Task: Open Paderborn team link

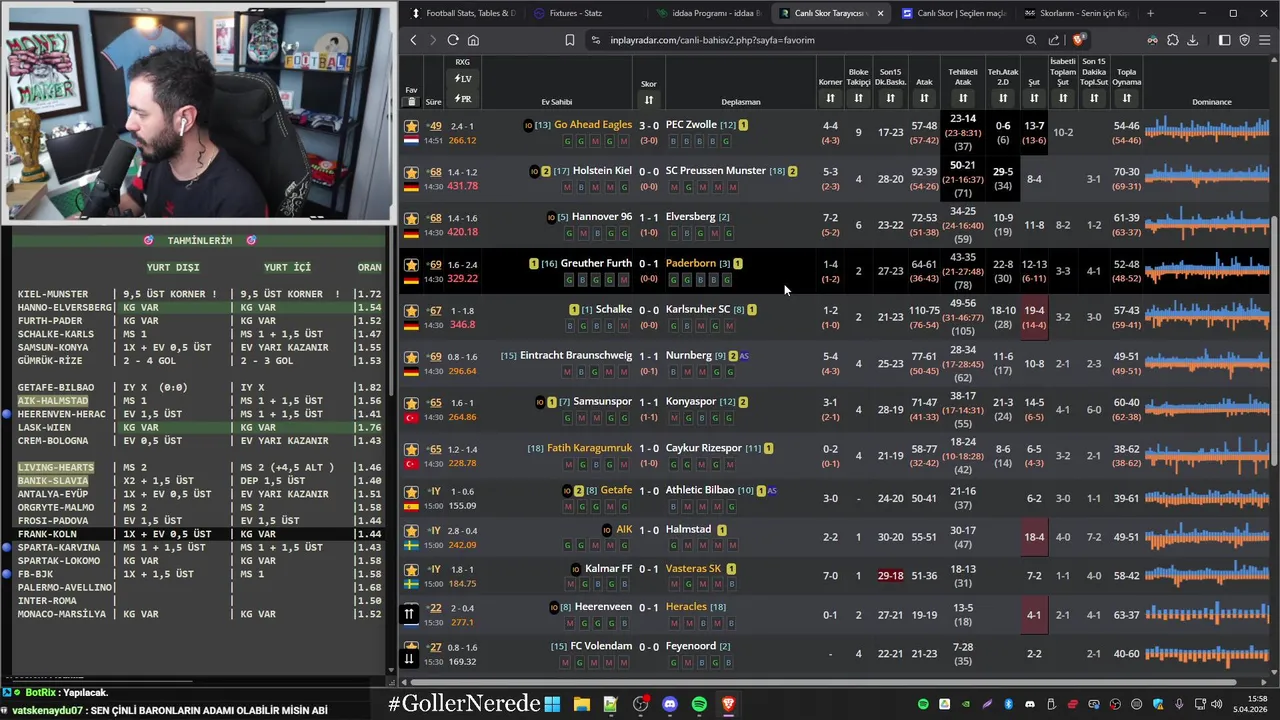Action: tap(690, 263)
